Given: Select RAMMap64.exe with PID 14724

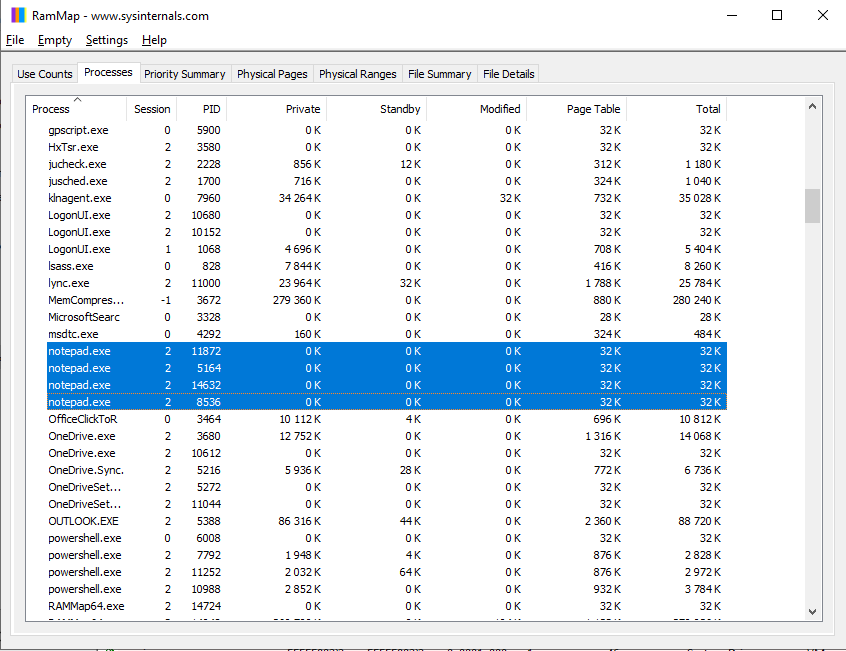Looking at the screenshot, I should (x=387, y=606).
